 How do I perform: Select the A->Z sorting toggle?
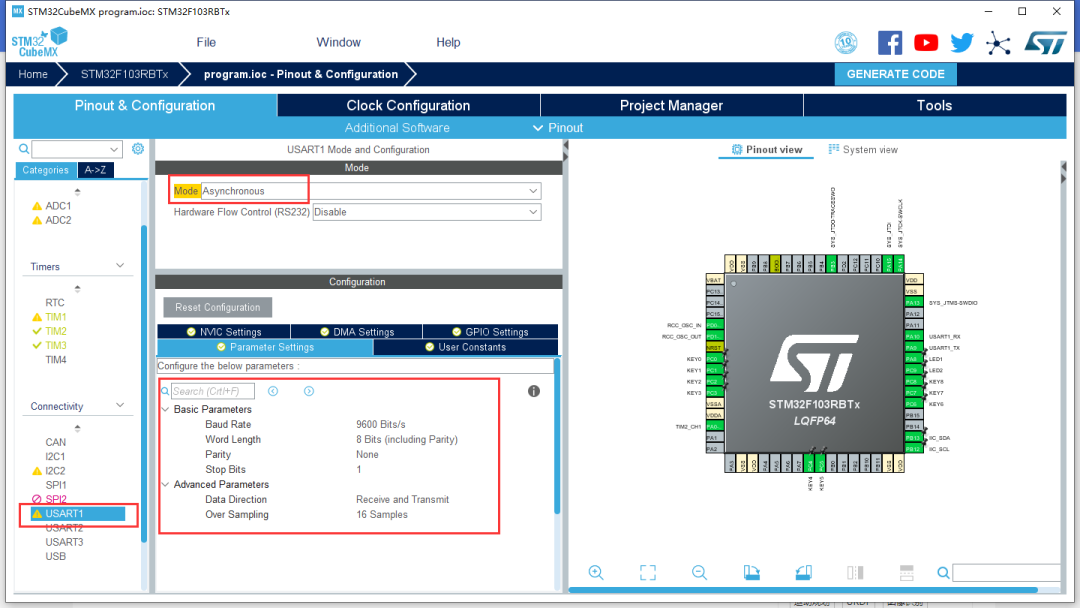tap(96, 170)
